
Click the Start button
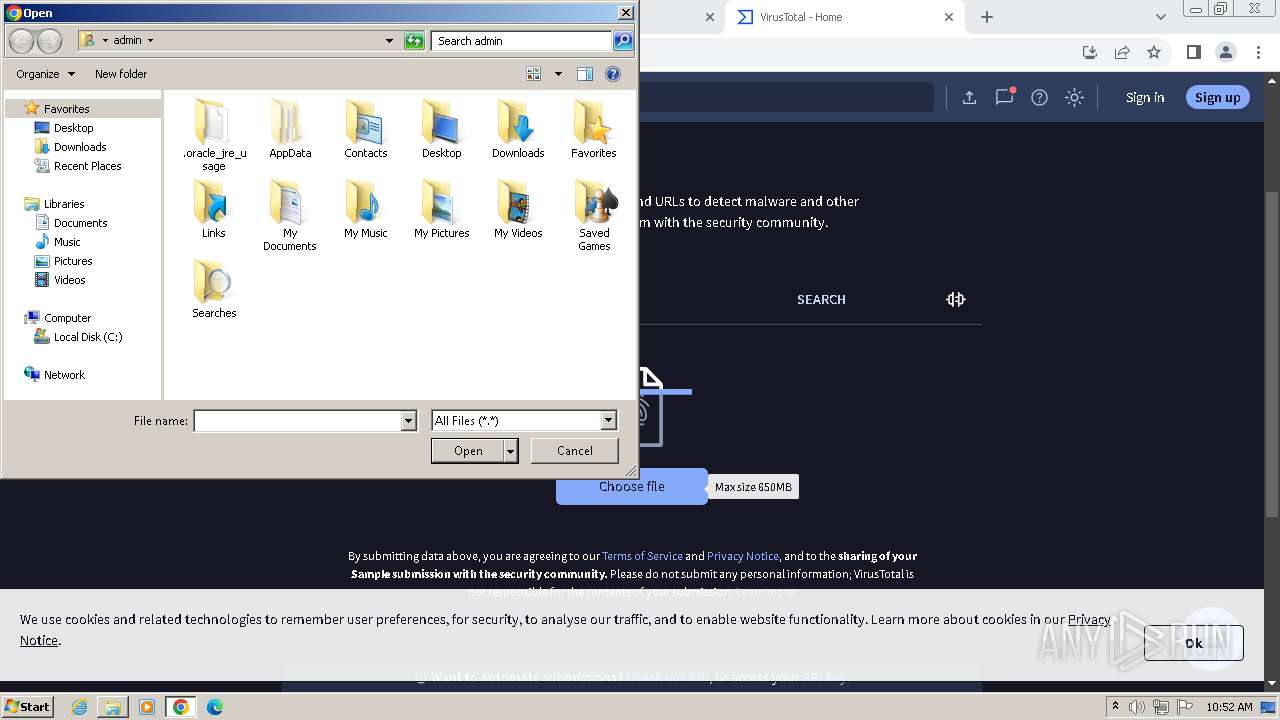click(28, 706)
